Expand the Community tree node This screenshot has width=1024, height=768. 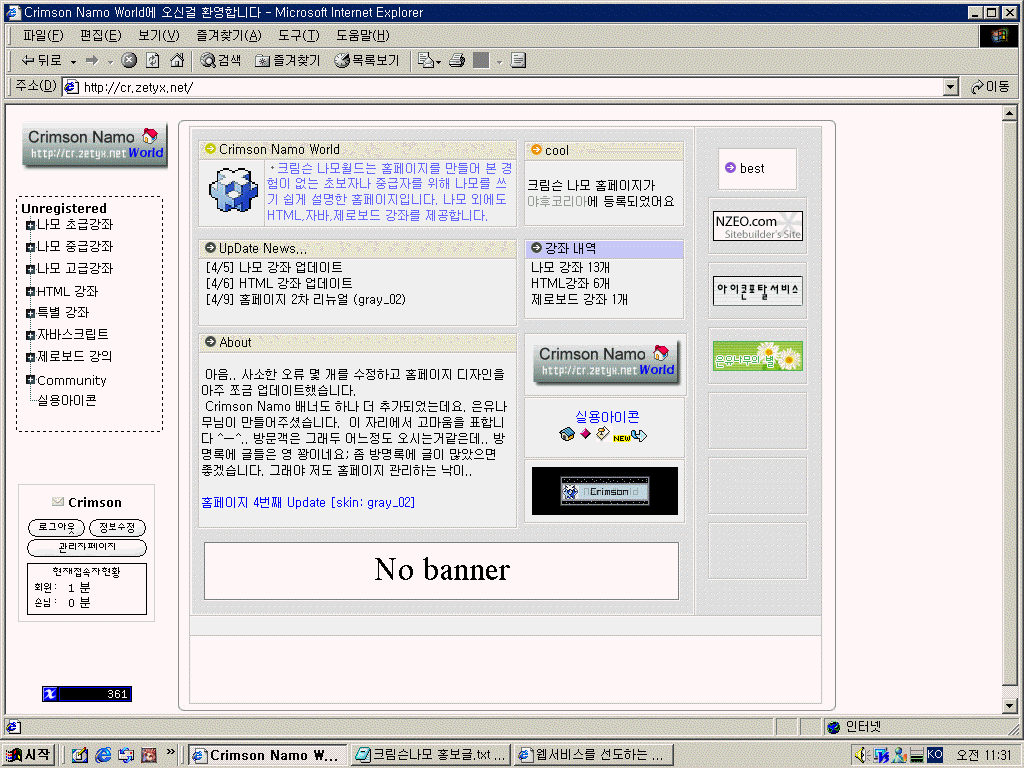[x=31, y=380]
